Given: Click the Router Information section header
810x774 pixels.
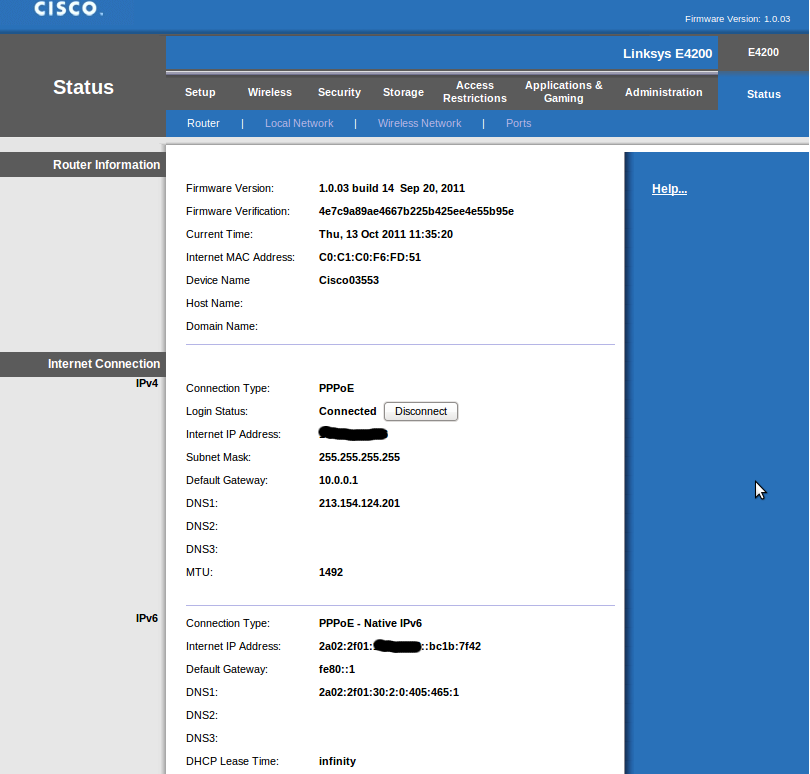Looking at the screenshot, I should (x=106, y=165).
